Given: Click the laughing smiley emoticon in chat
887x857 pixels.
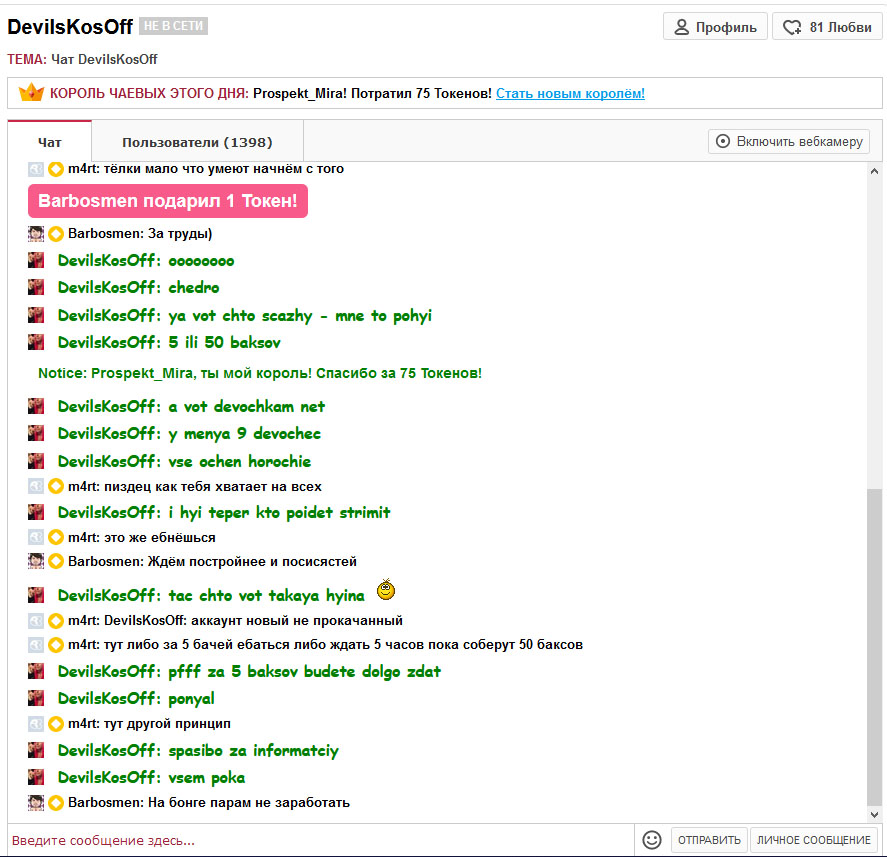Looking at the screenshot, I should pyautogui.click(x=386, y=590).
